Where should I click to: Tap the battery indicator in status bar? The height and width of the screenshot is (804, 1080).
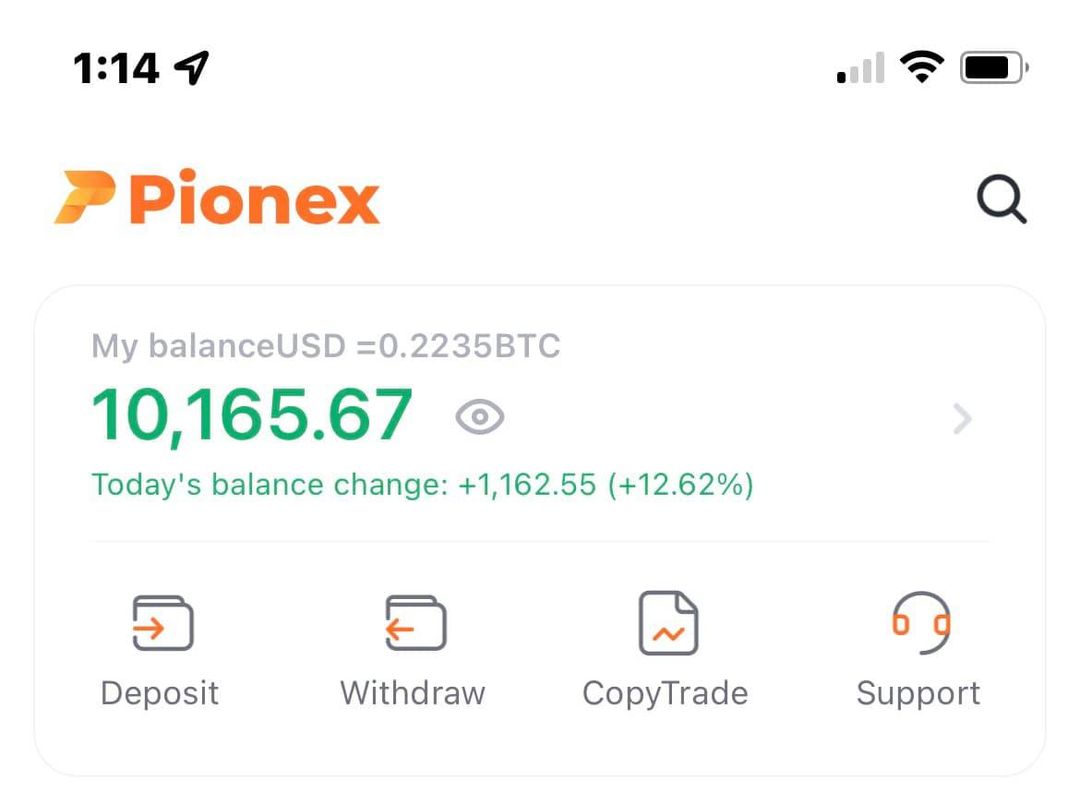click(x=994, y=68)
